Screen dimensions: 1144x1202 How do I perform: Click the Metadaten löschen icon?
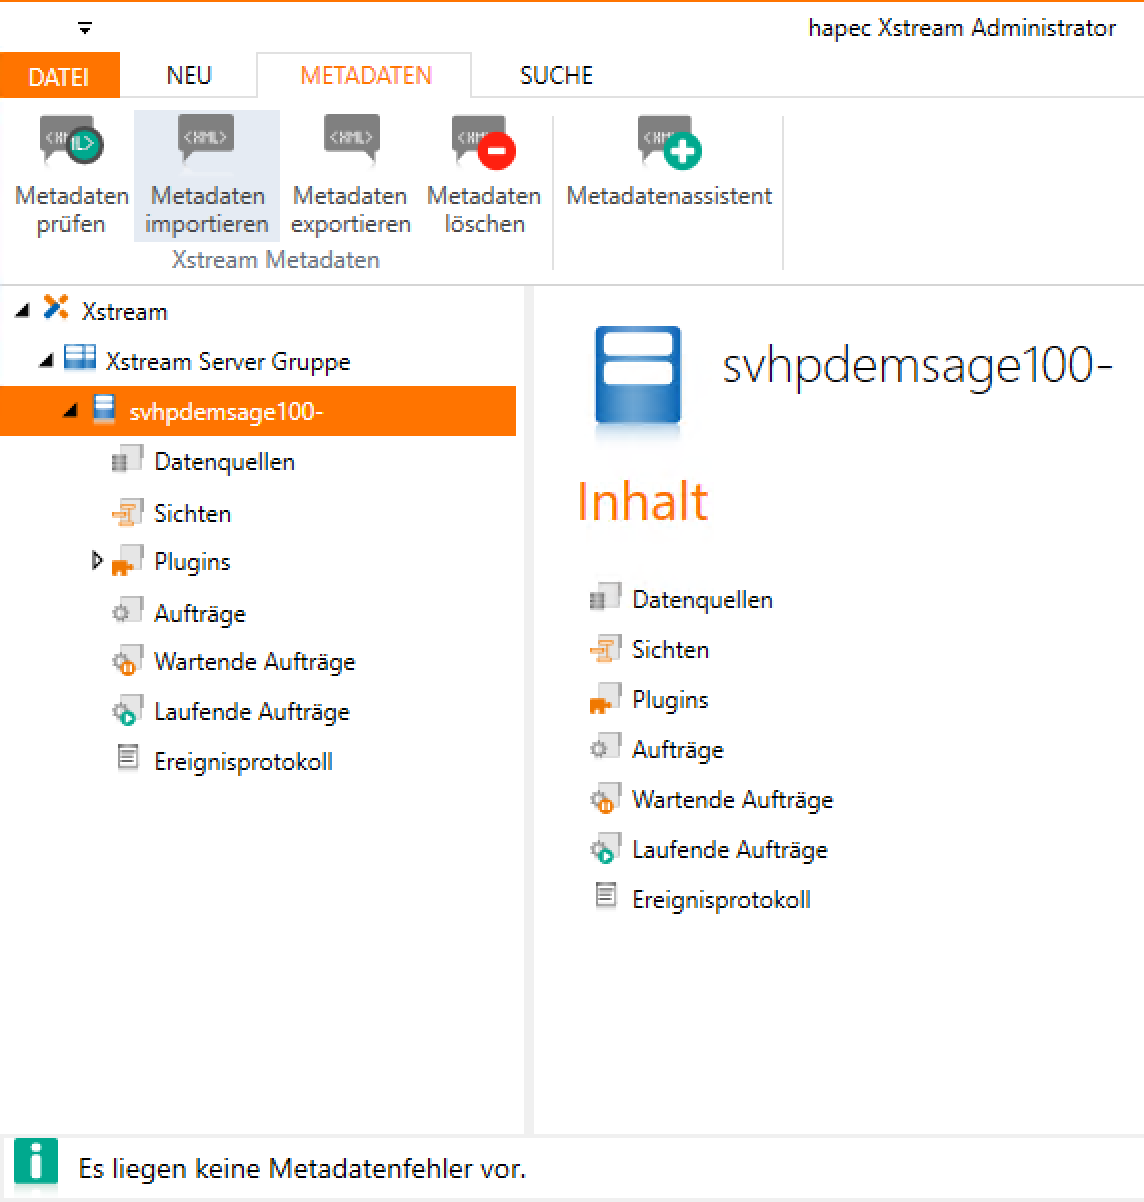click(x=484, y=144)
